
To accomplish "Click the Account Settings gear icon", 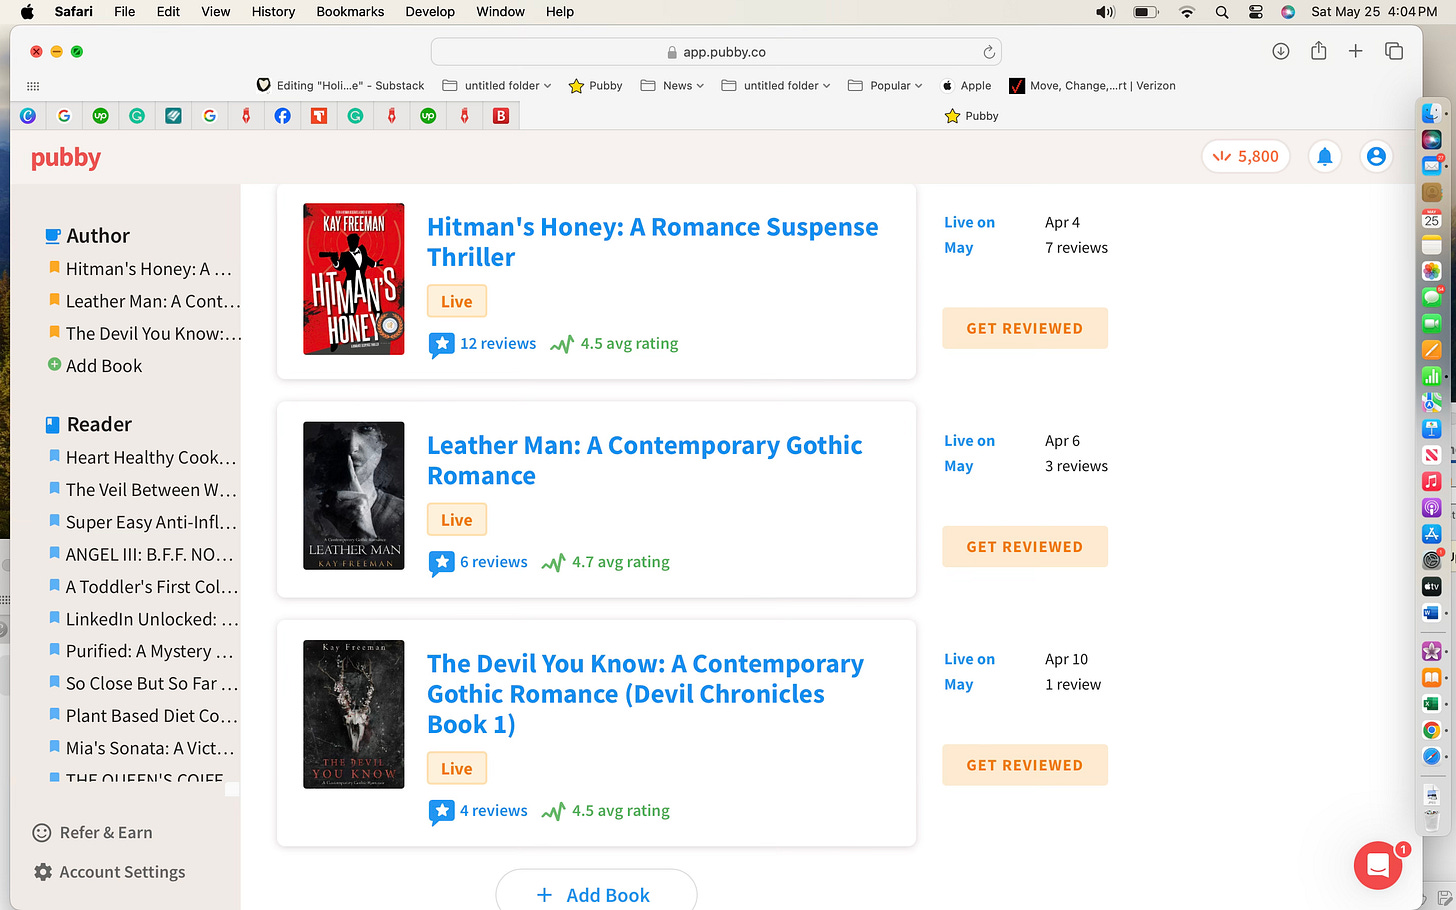I will point(43,872).
